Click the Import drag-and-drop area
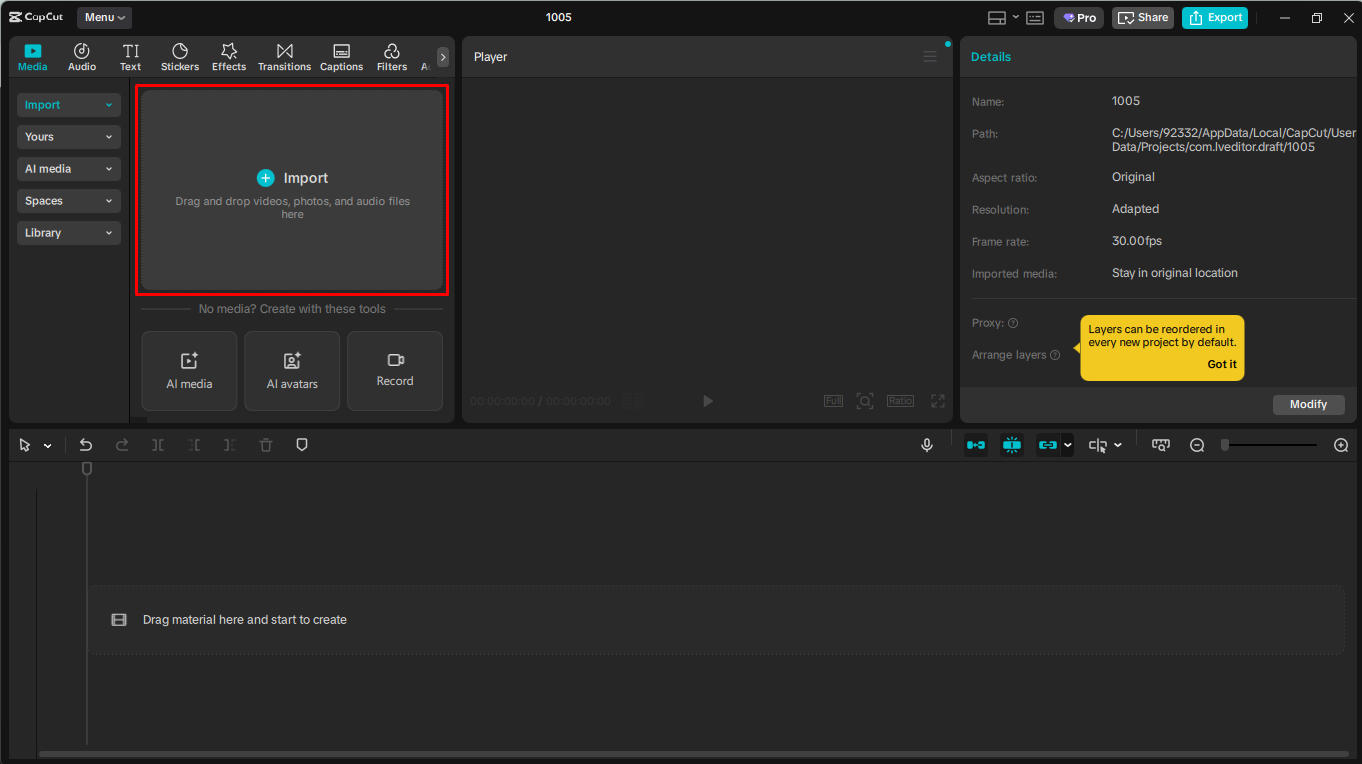 pyautogui.click(x=292, y=190)
